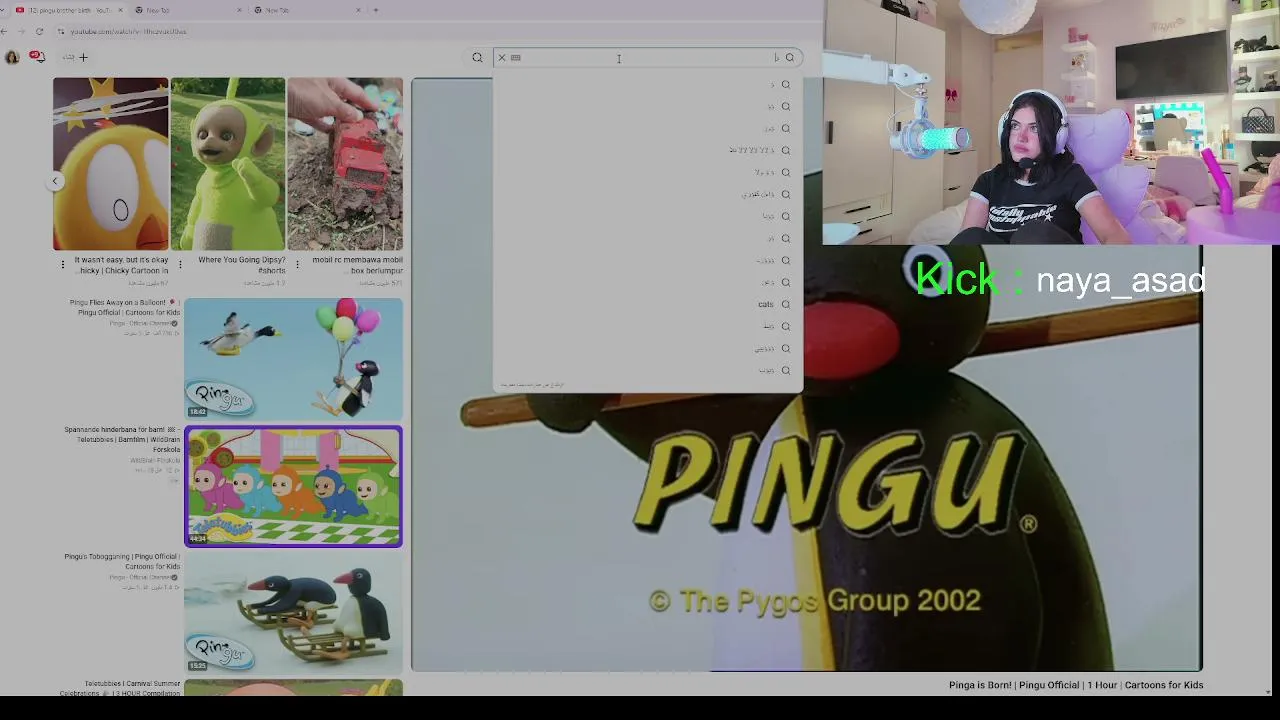Clear the search box with the X

[x=502, y=57]
